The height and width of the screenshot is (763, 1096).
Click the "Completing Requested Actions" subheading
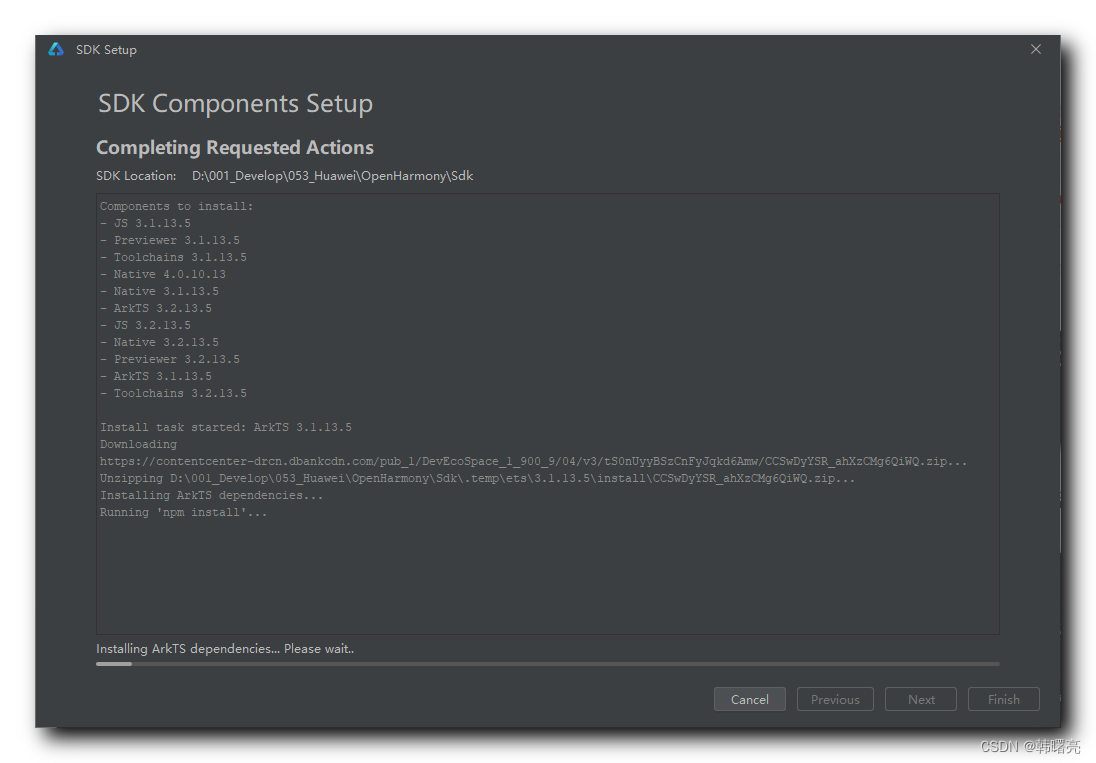coord(235,148)
